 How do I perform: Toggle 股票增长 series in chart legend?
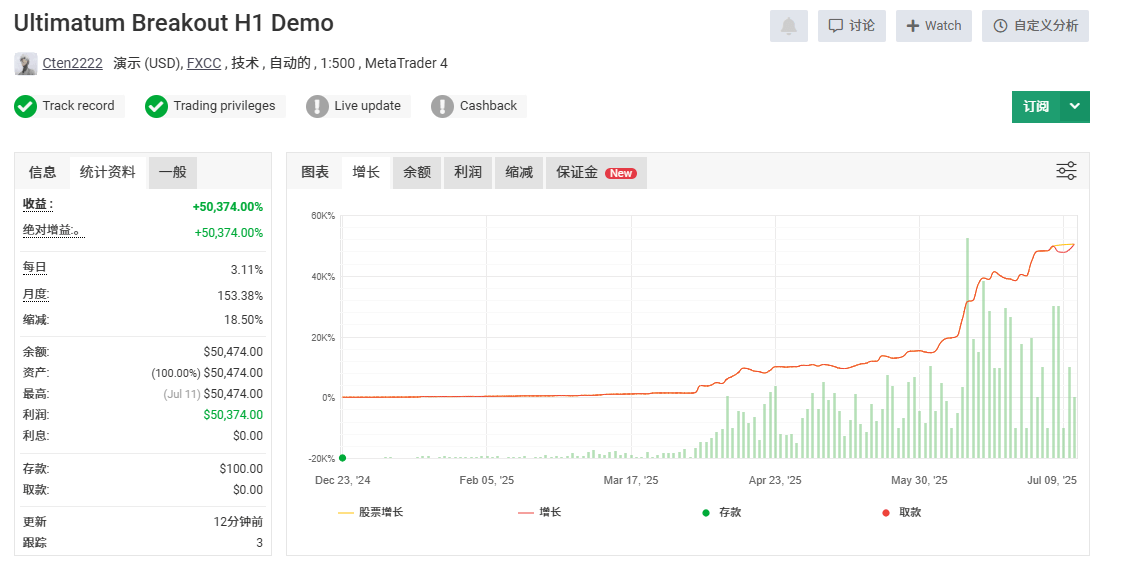pyautogui.click(x=370, y=513)
